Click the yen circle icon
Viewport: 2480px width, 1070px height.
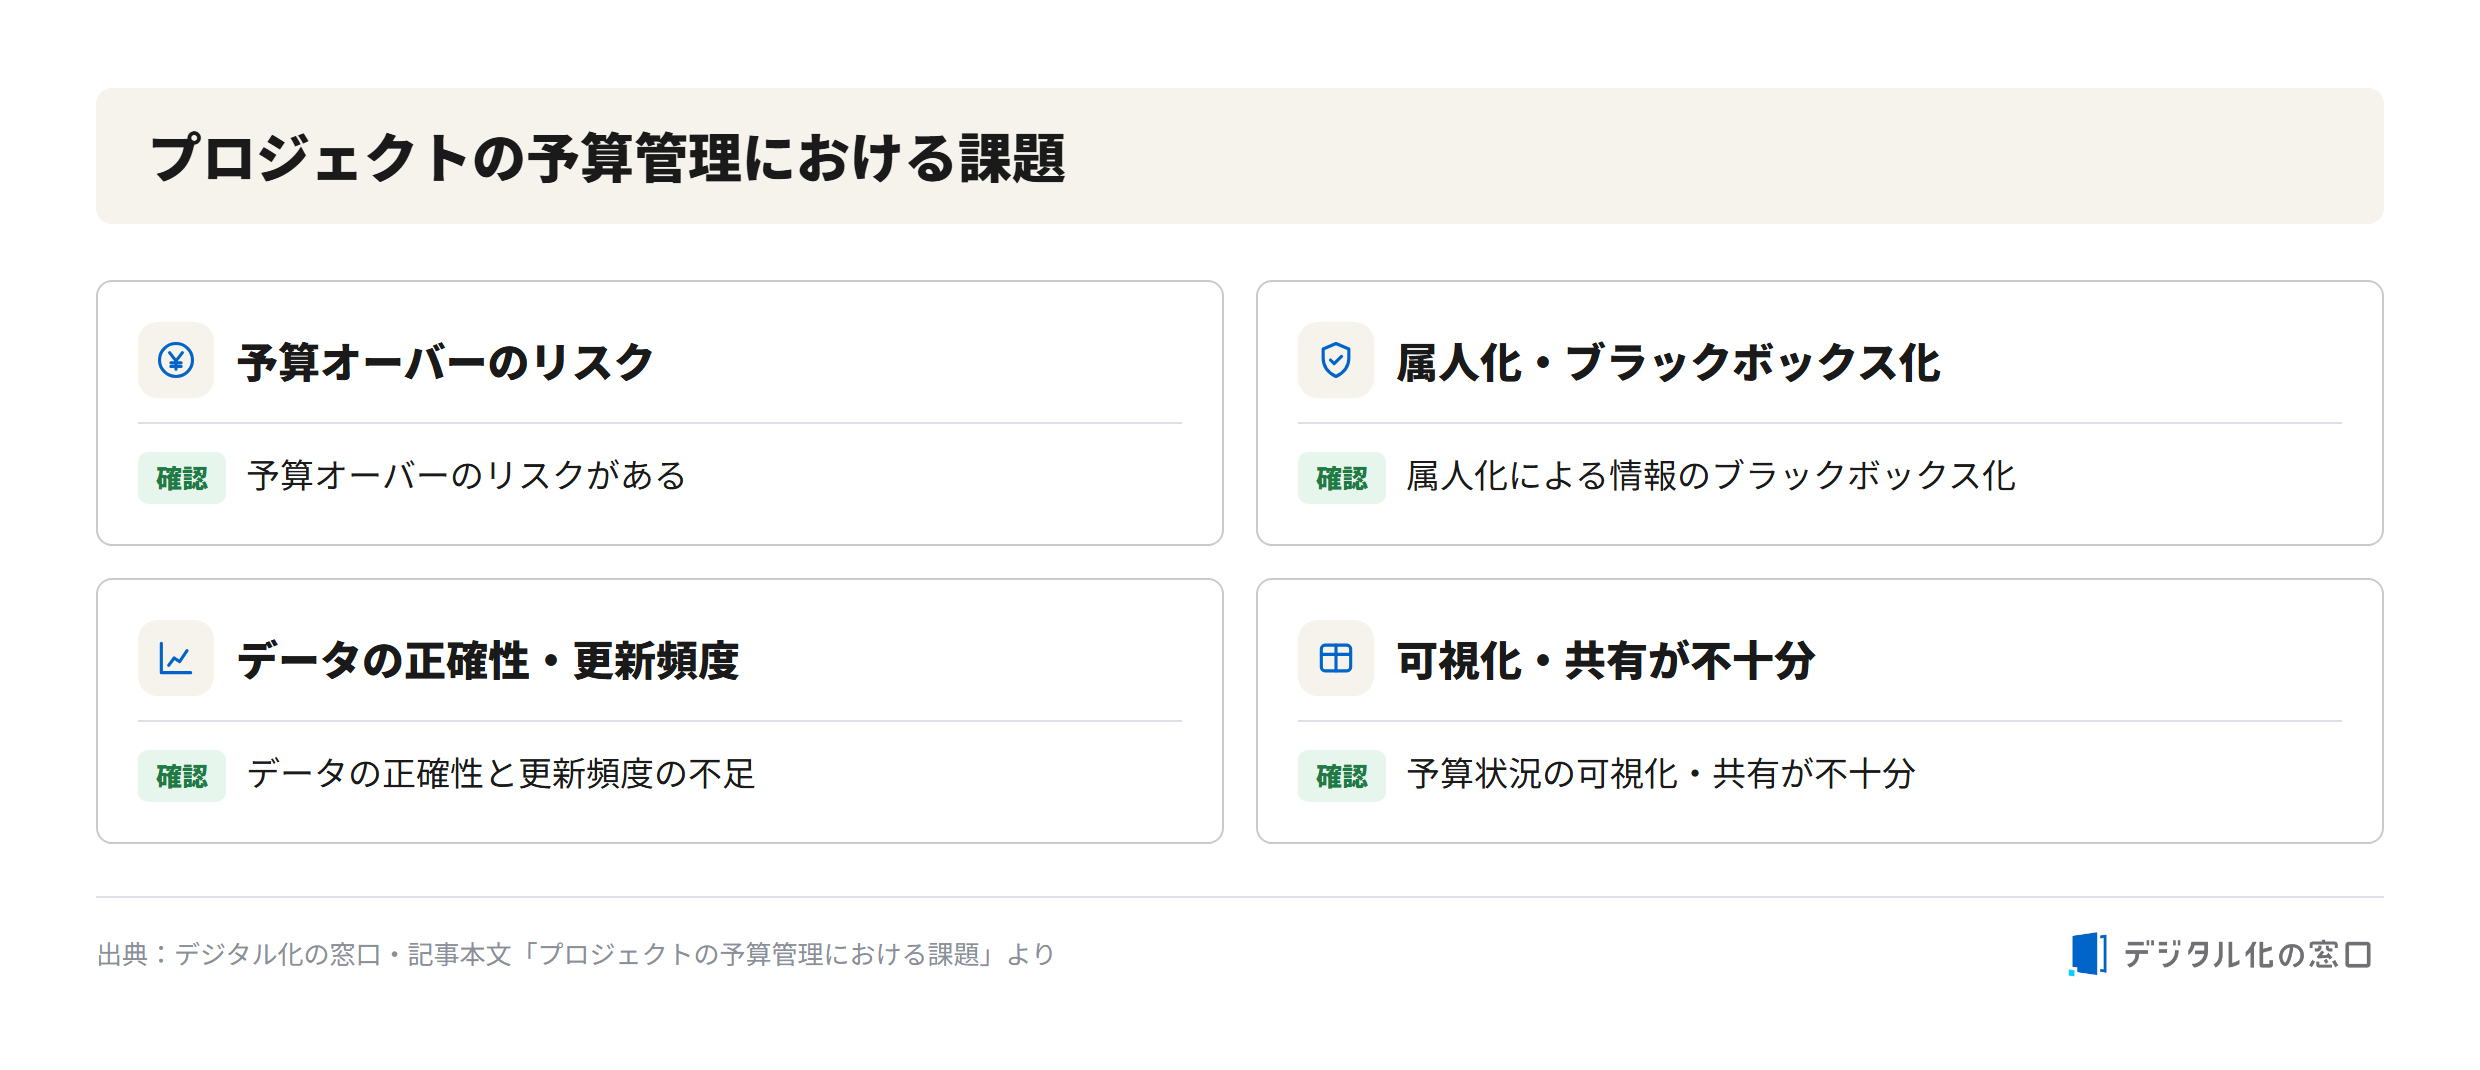pos(176,360)
